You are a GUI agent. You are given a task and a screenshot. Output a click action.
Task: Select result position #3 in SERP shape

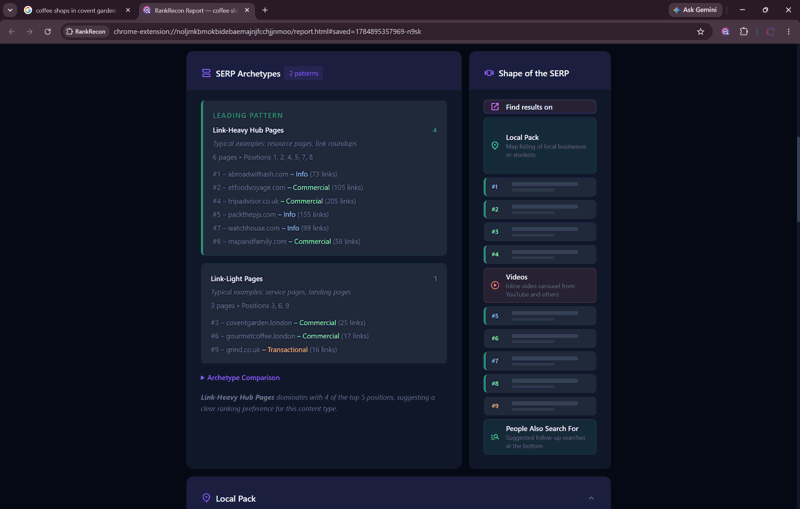(540, 232)
